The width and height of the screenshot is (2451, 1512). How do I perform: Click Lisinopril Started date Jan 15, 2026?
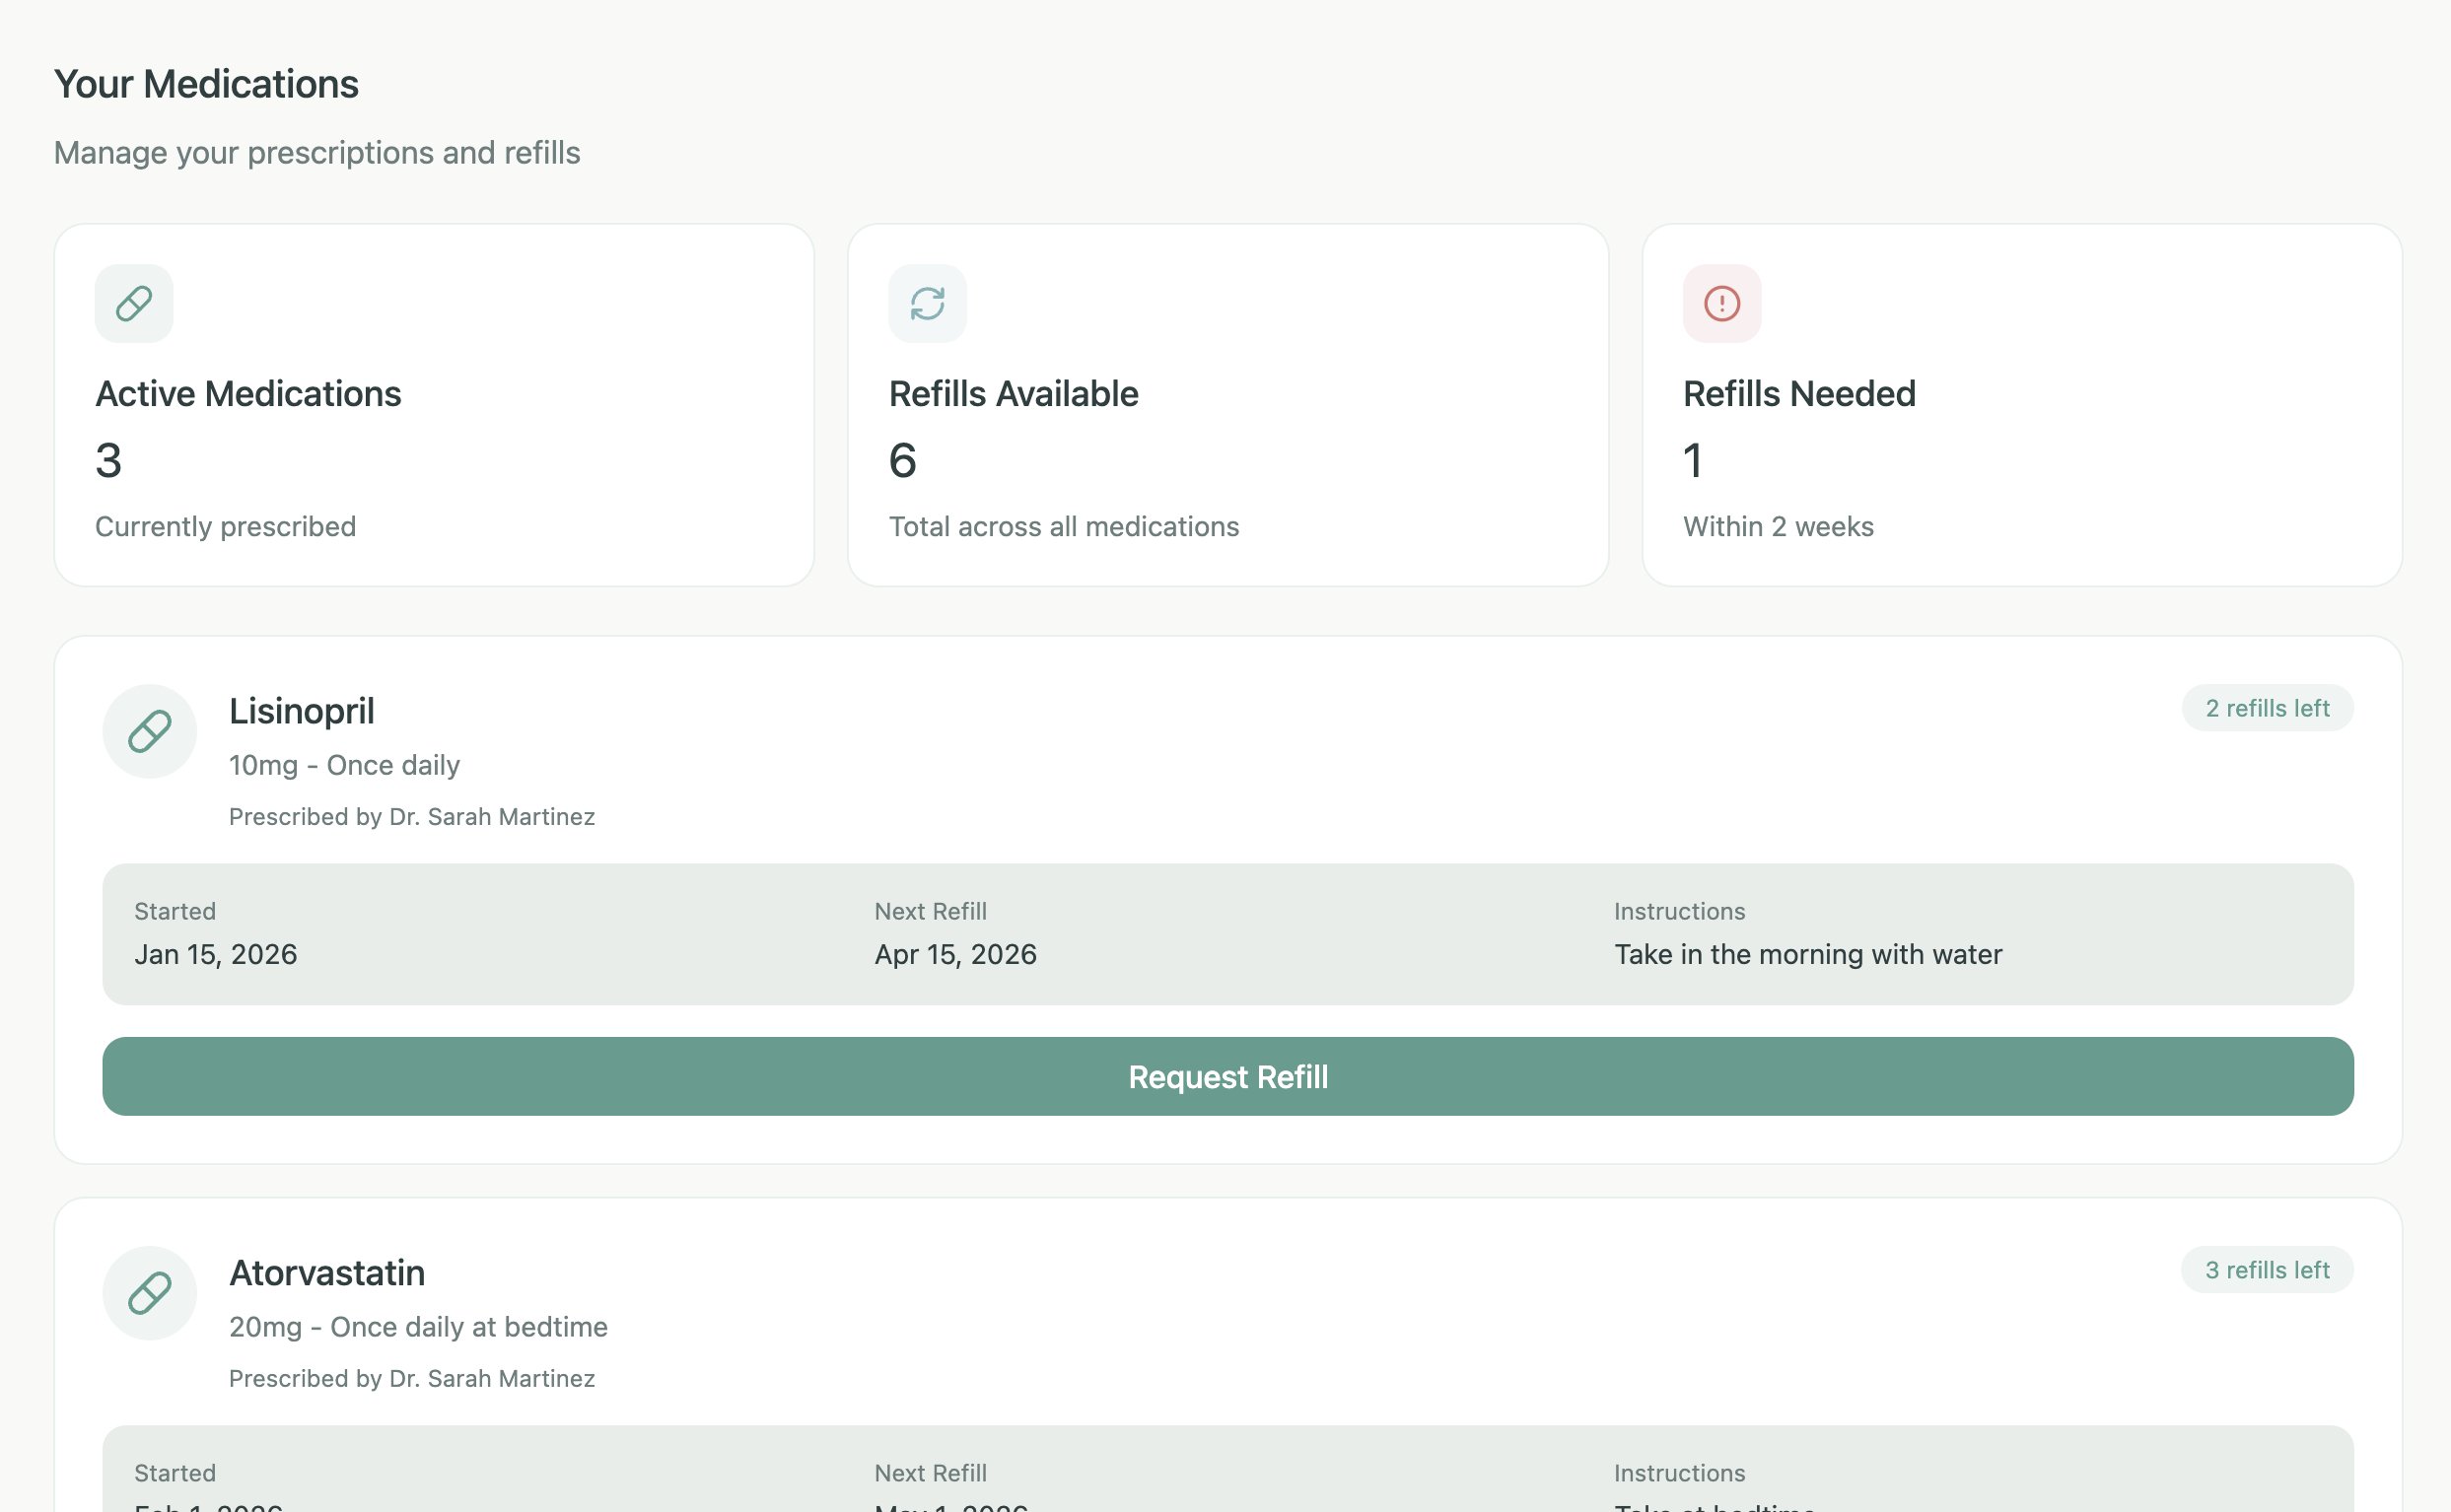click(216, 954)
